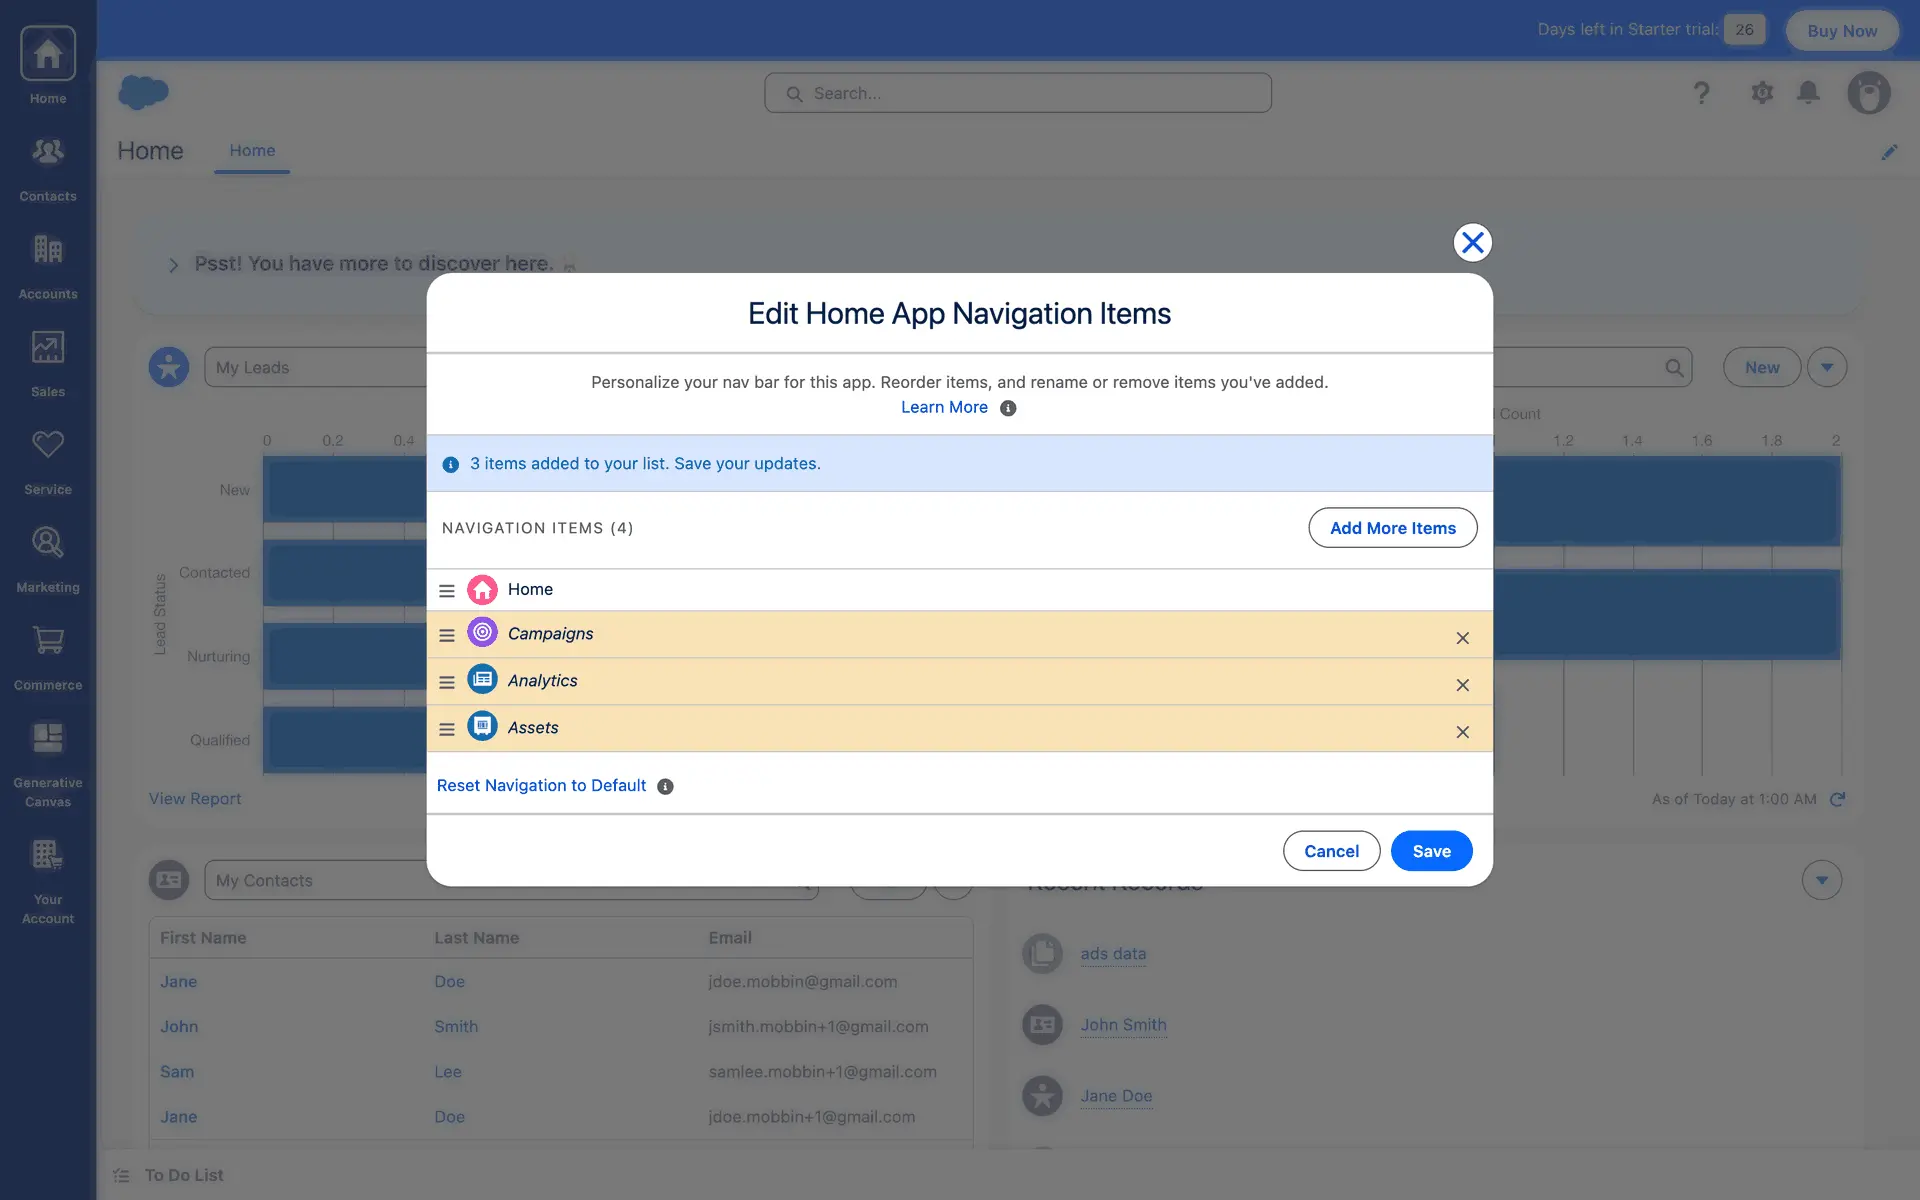Screen dimensions: 1920x1200
Task: Click the Save button
Action: click(x=1431, y=851)
